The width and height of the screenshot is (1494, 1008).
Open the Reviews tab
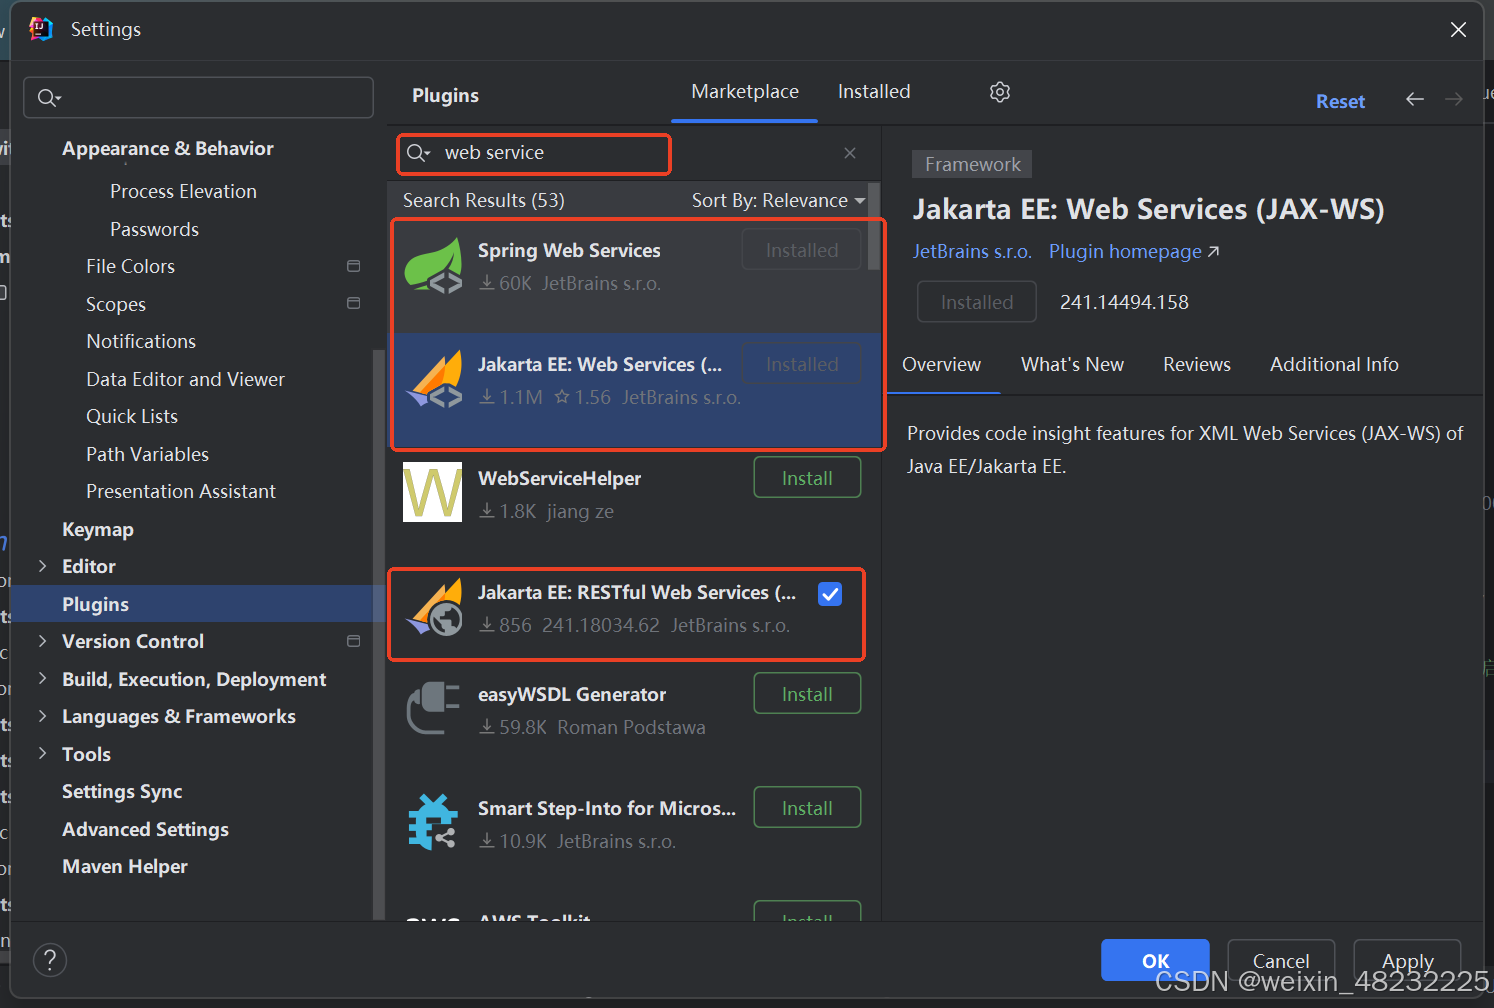point(1197,365)
